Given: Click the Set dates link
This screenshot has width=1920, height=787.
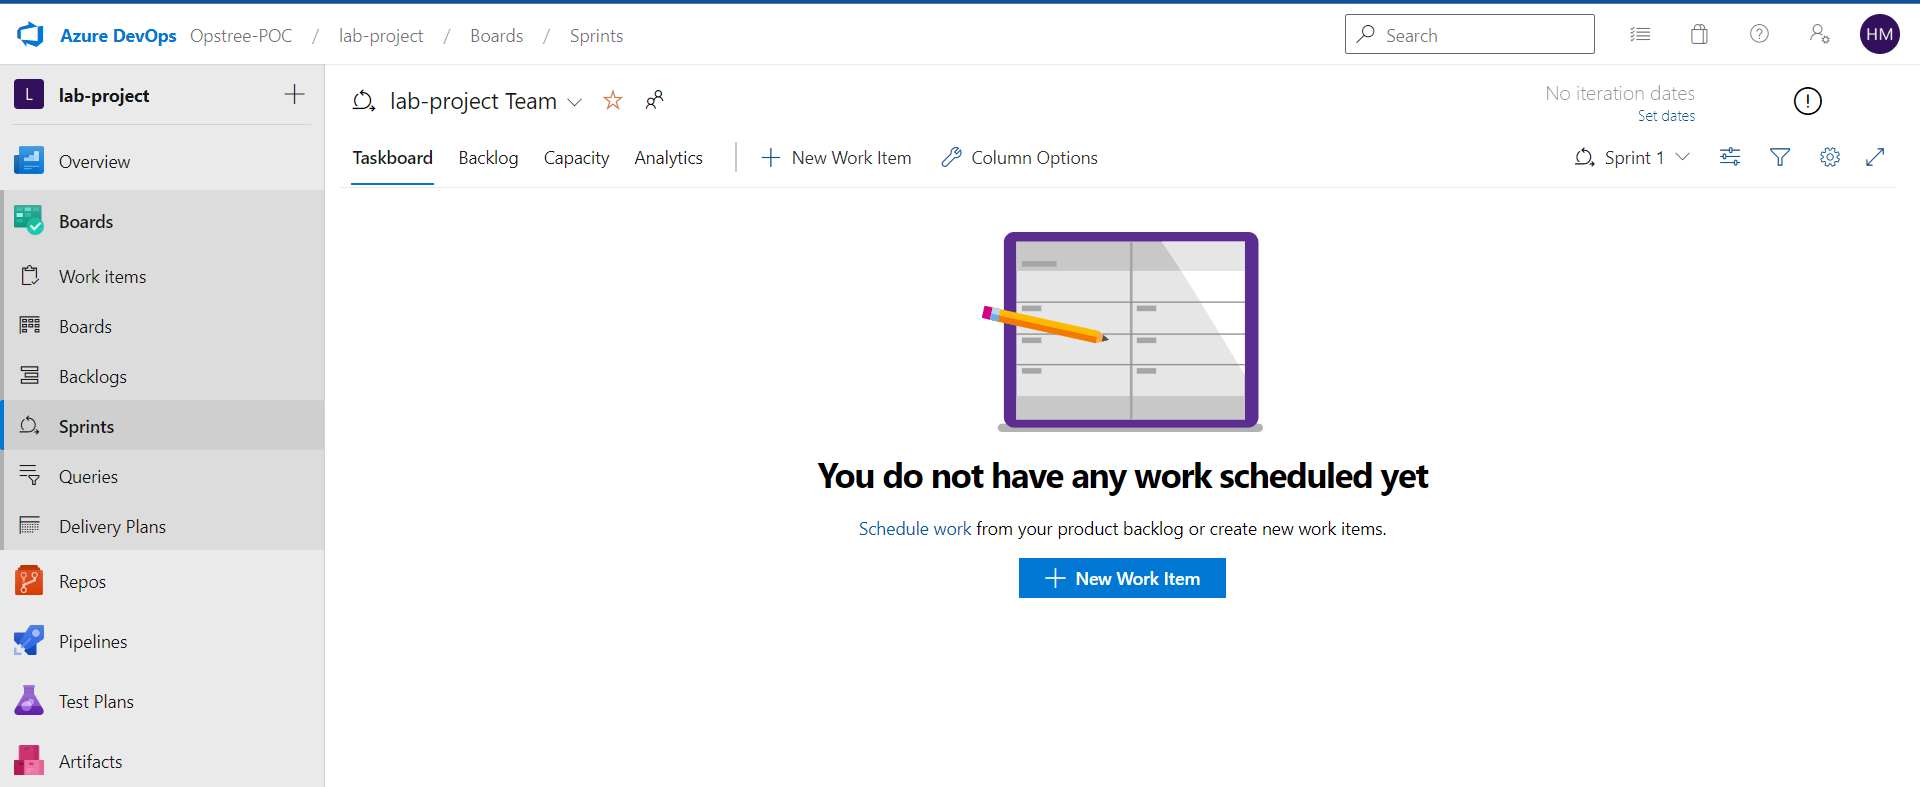Looking at the screenshot, I should click(x=1666, y=116).
